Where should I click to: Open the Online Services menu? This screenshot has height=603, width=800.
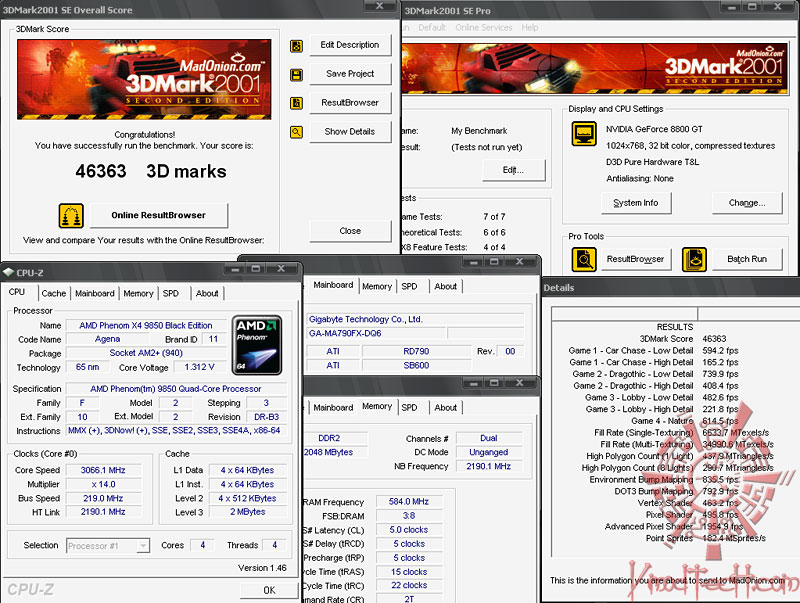(484, 28)
